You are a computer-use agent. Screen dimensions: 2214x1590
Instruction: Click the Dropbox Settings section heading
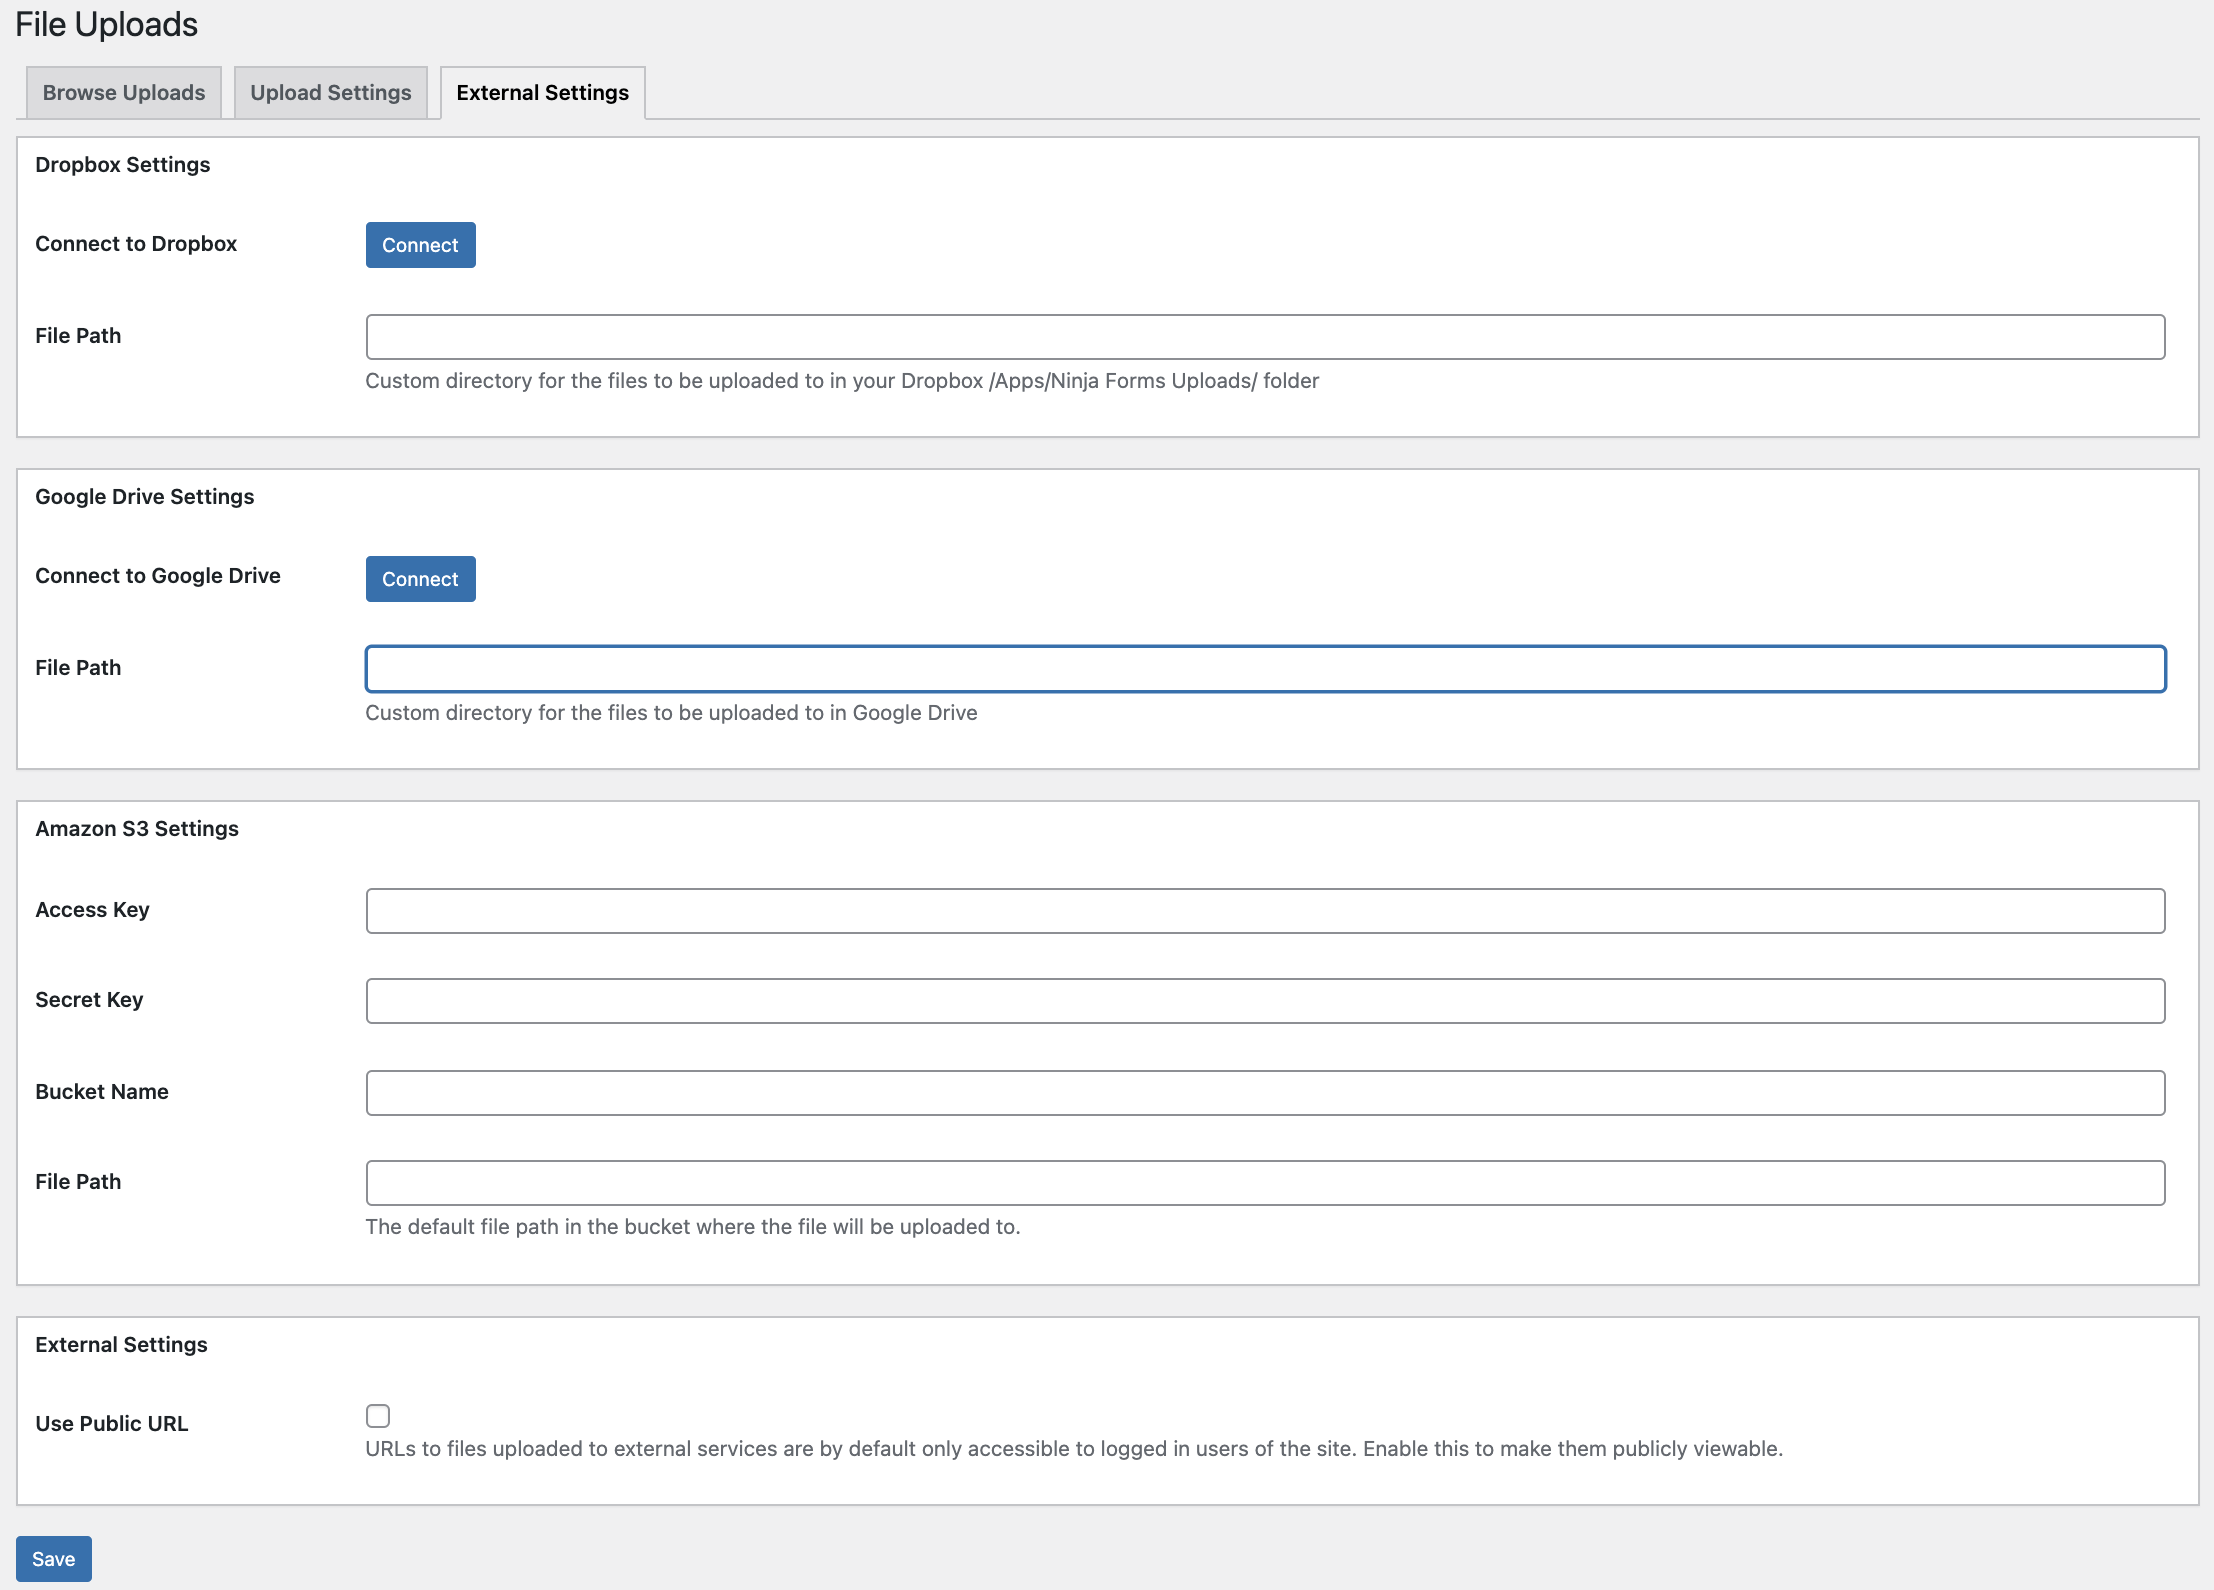123,165
